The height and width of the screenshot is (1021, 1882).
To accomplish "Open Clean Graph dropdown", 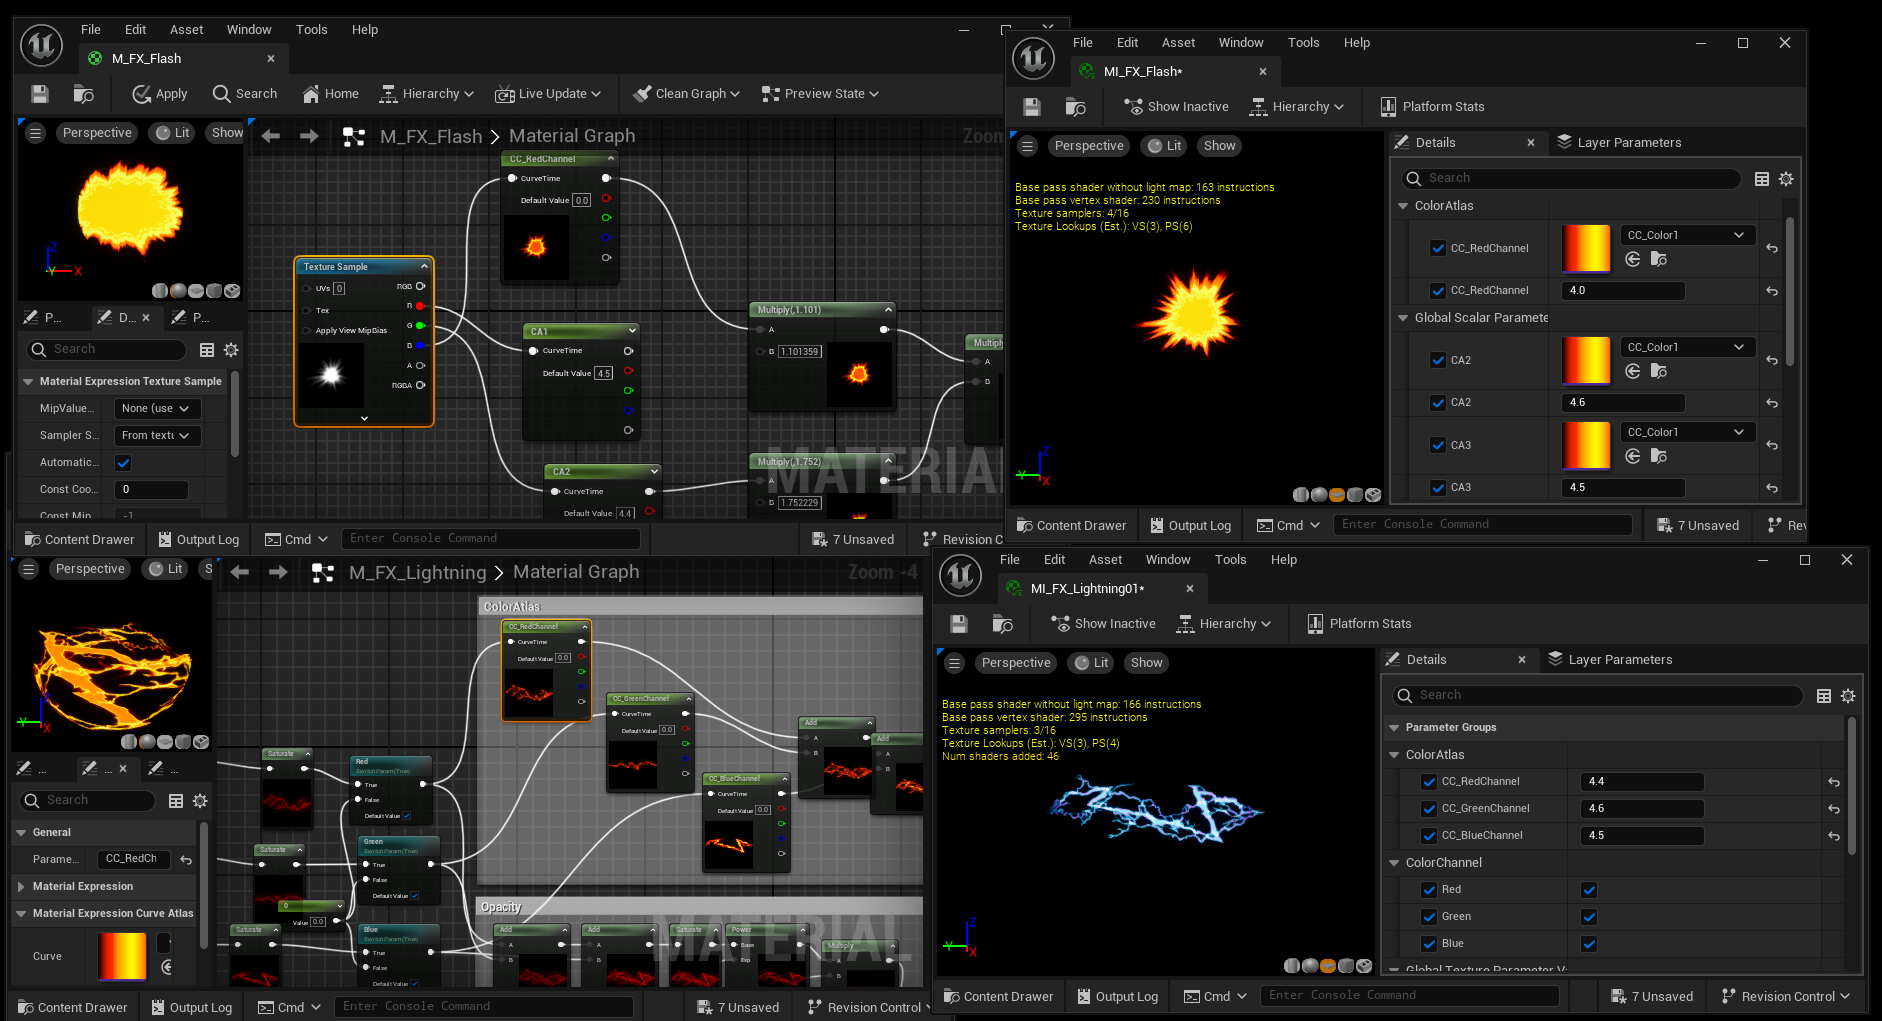I will (686, 94).
